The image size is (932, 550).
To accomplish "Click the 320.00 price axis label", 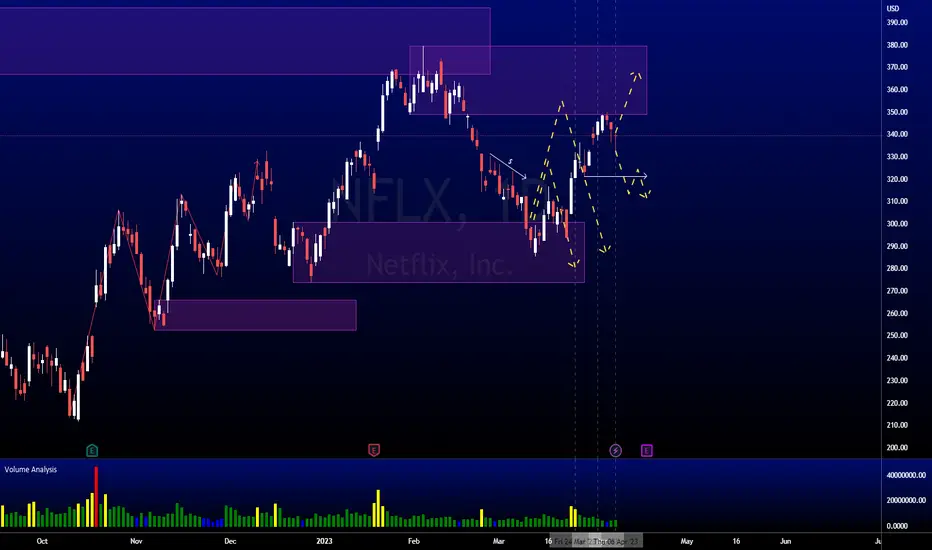I will [x=897, y=179].
